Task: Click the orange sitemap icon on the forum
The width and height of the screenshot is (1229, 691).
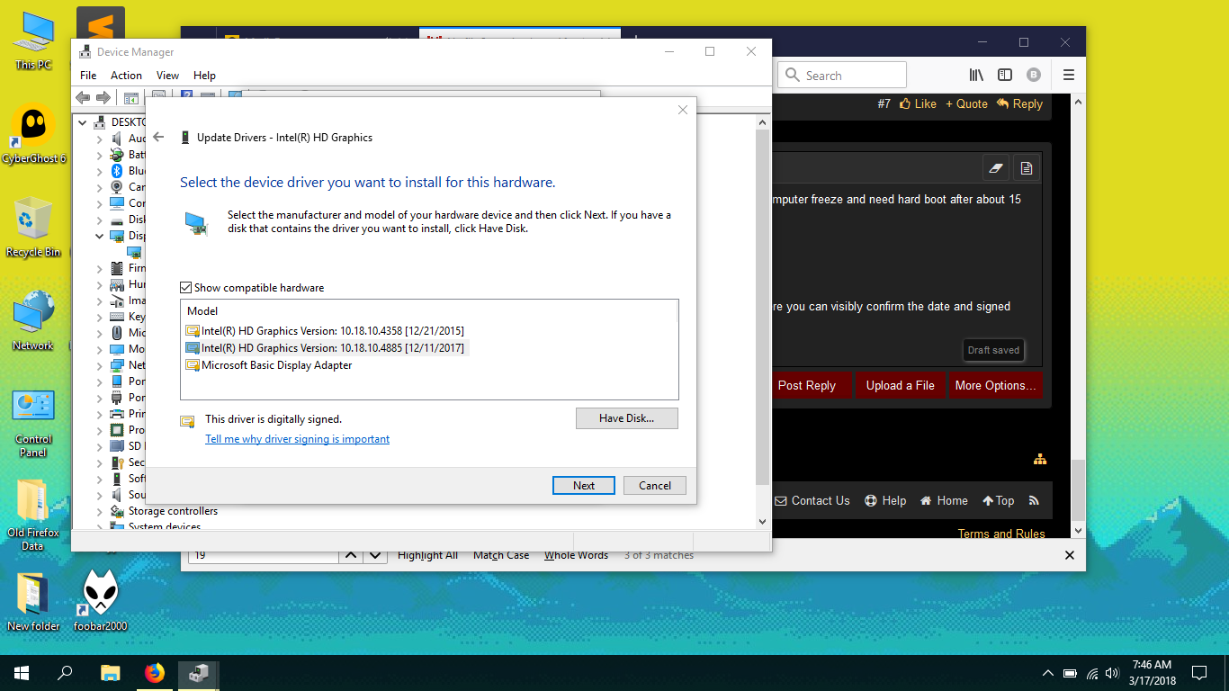Action: 1040,459
